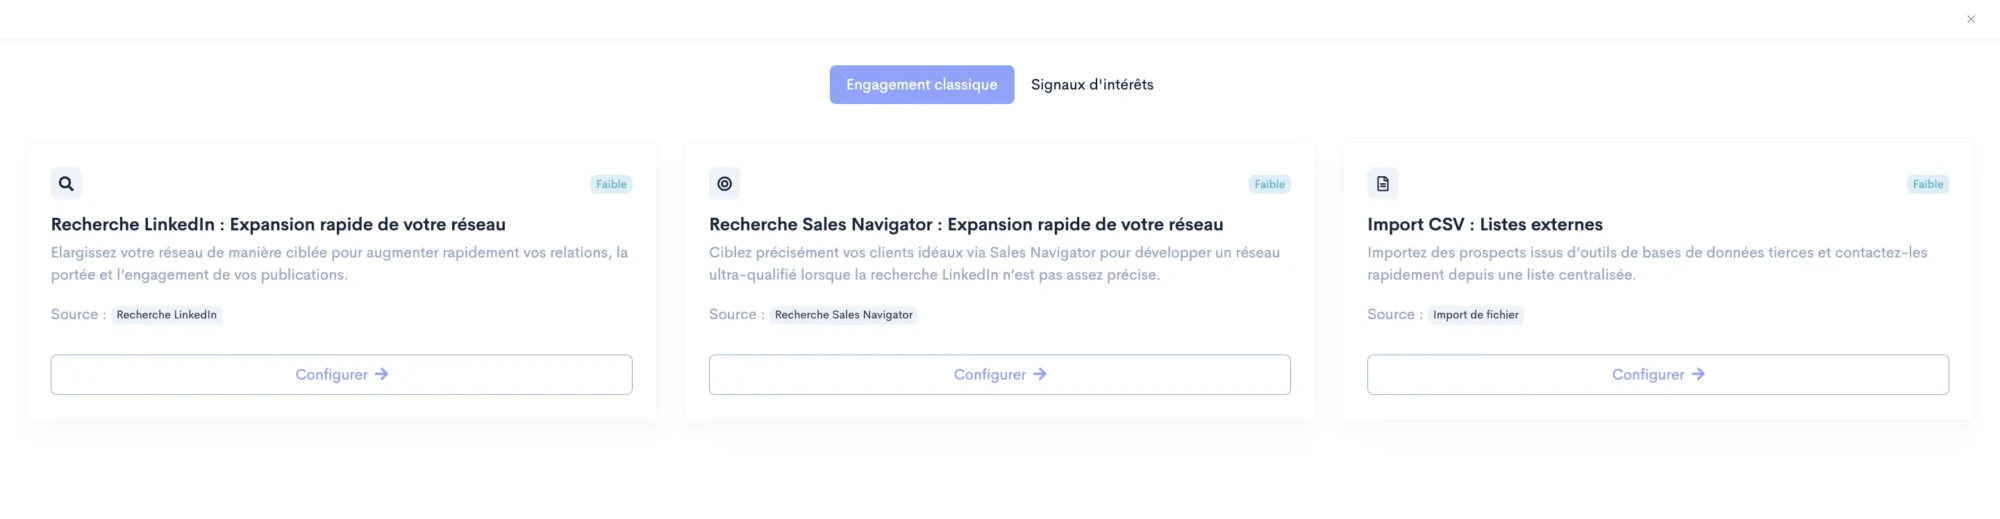Click the Faible badge on LinkedIn card
Viewport: 2000px width, 519px height.
[x=611, y=184]
